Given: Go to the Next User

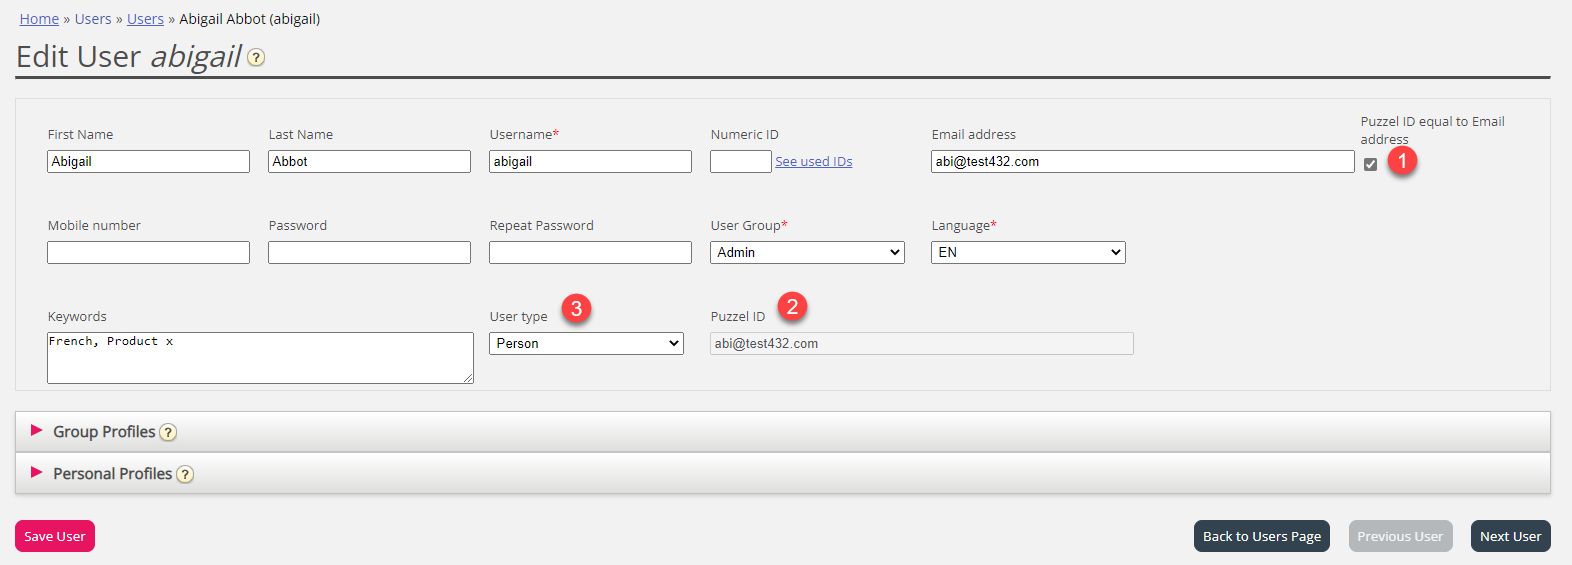Looking at the screenshot, I should (1510, 537).
